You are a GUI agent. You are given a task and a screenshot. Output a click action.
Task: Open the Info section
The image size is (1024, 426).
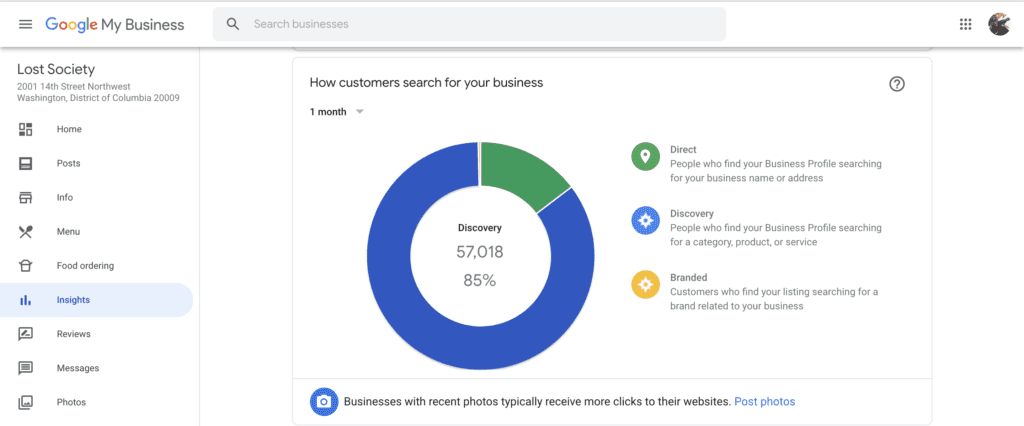click(64, 197)
